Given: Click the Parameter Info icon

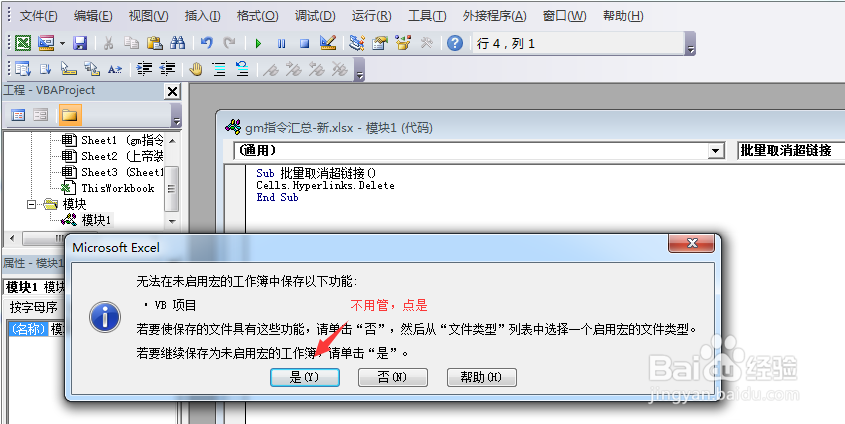Looking at the screenshot, I should pyautogui.click(x=92, y=69).
